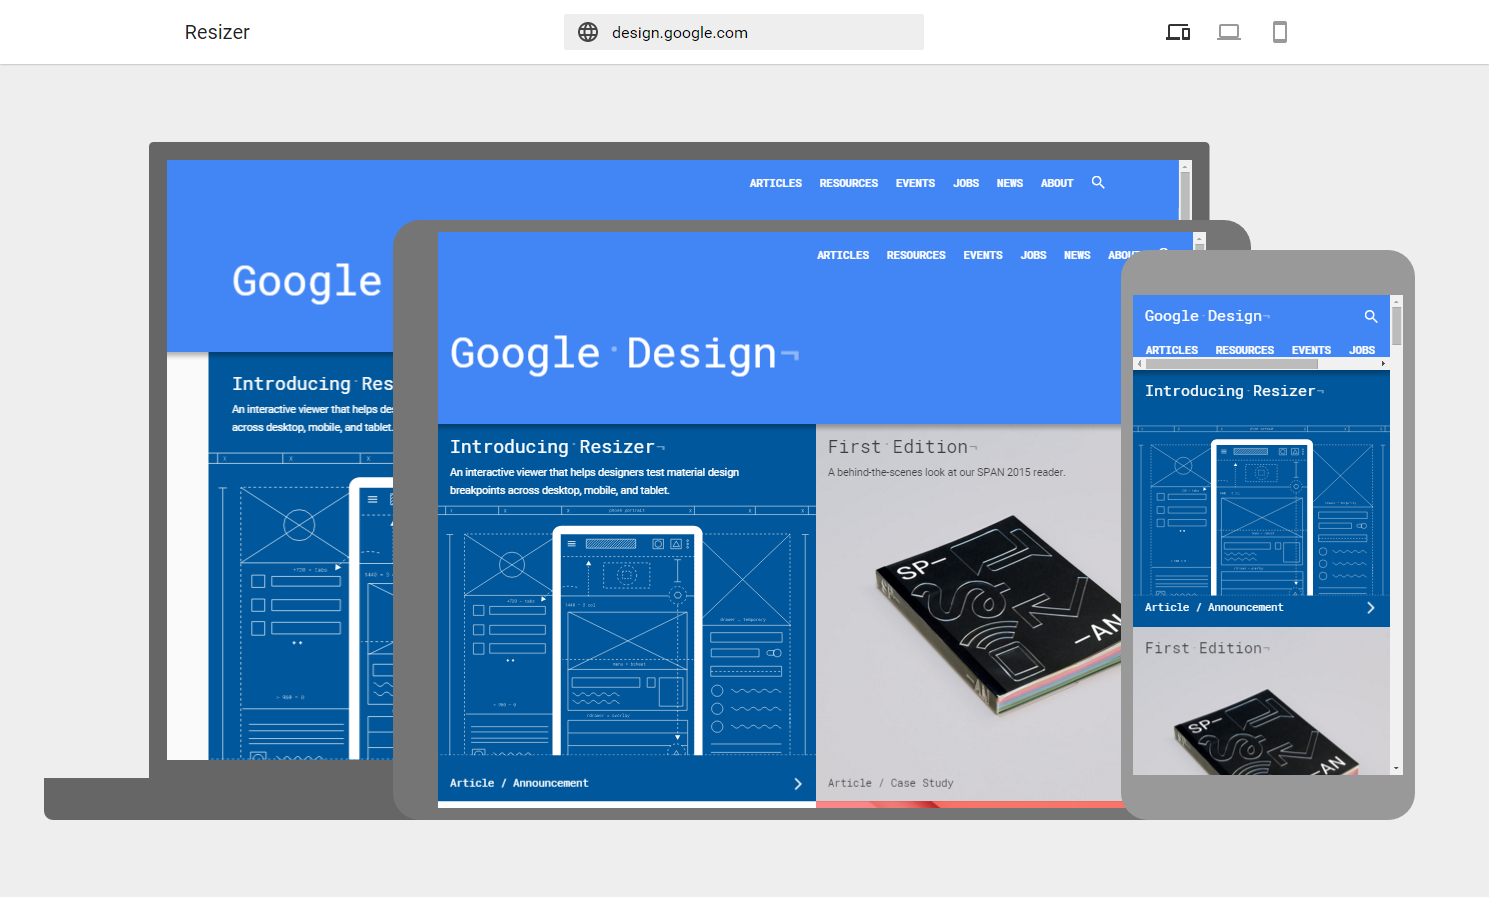Click 'Article / Case Study' in tablet preview

pyautogui.click(x=890, y=783)
